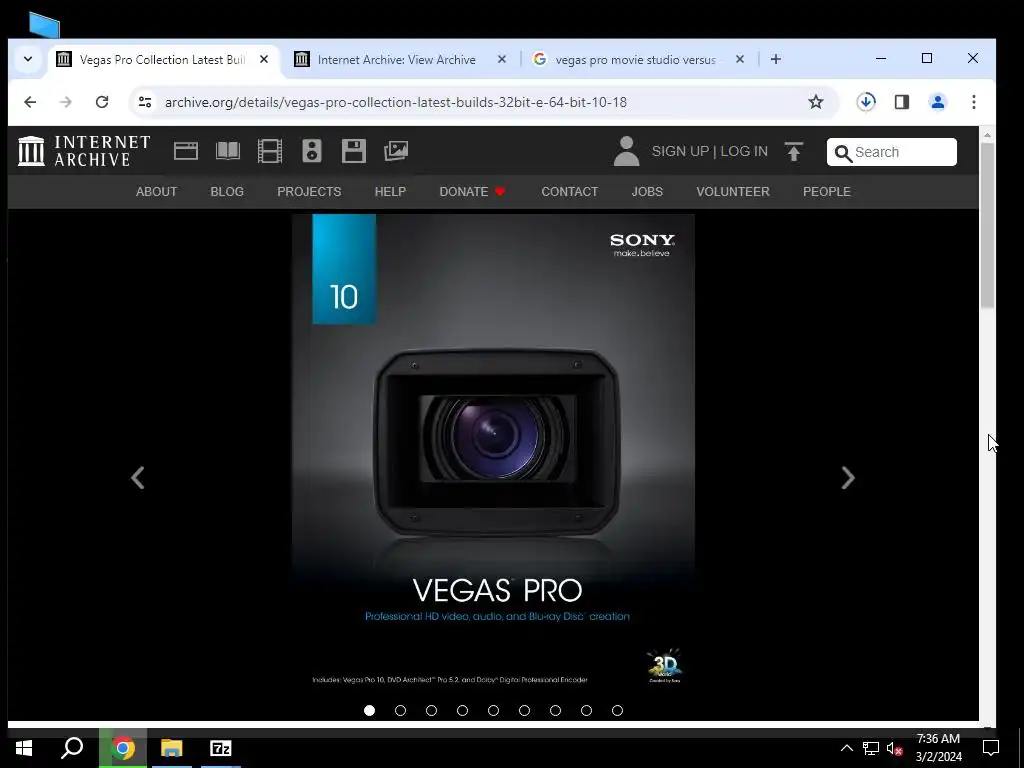Close the Vegas Pro Collection tab
Image resolution: width=1024 pixels, height=768 pixels.
click(264, 59)
